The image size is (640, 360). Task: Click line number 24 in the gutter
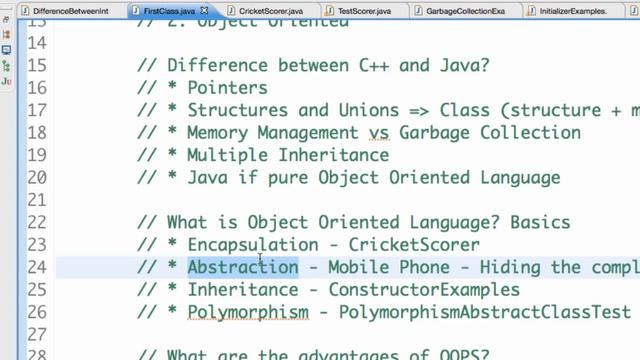[x=37, y=267]
